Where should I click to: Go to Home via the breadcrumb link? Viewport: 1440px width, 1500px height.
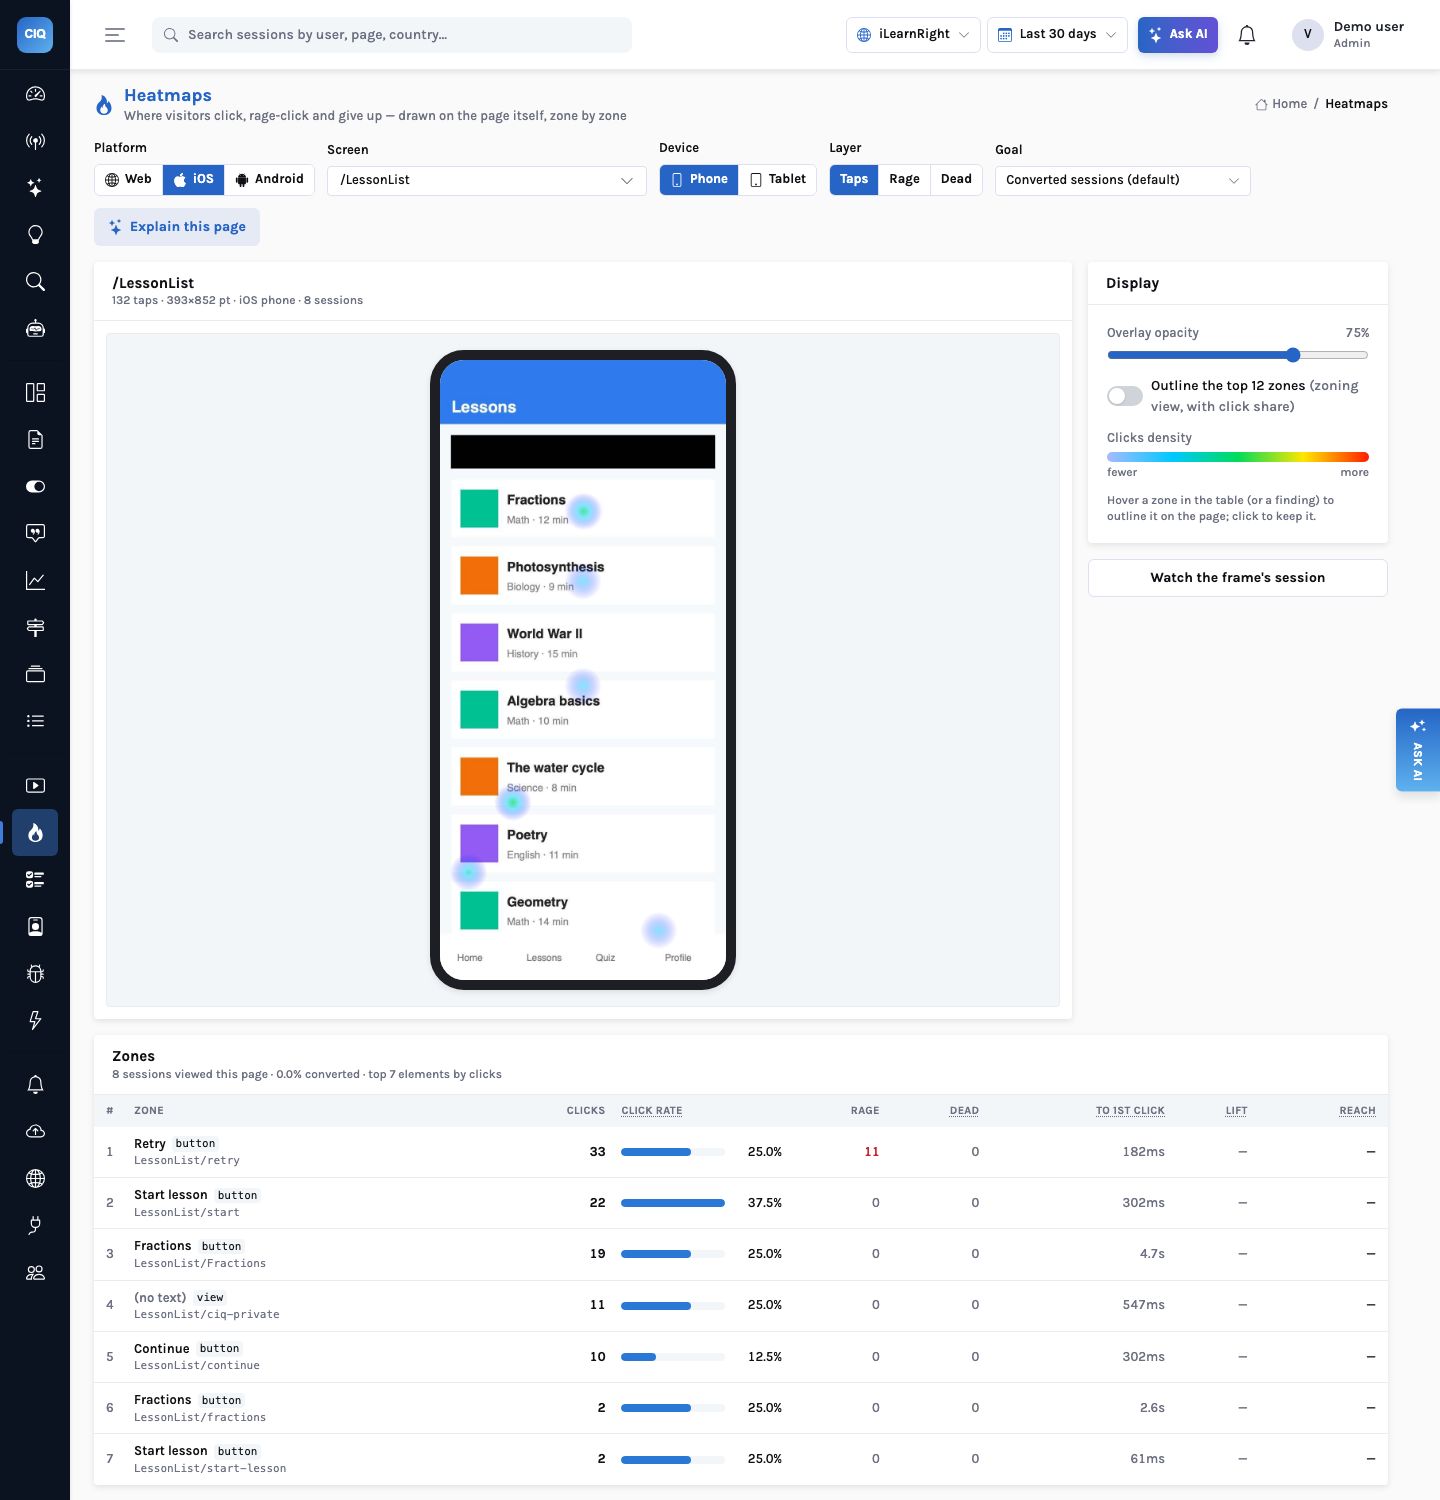click(x=1281, y=104)
